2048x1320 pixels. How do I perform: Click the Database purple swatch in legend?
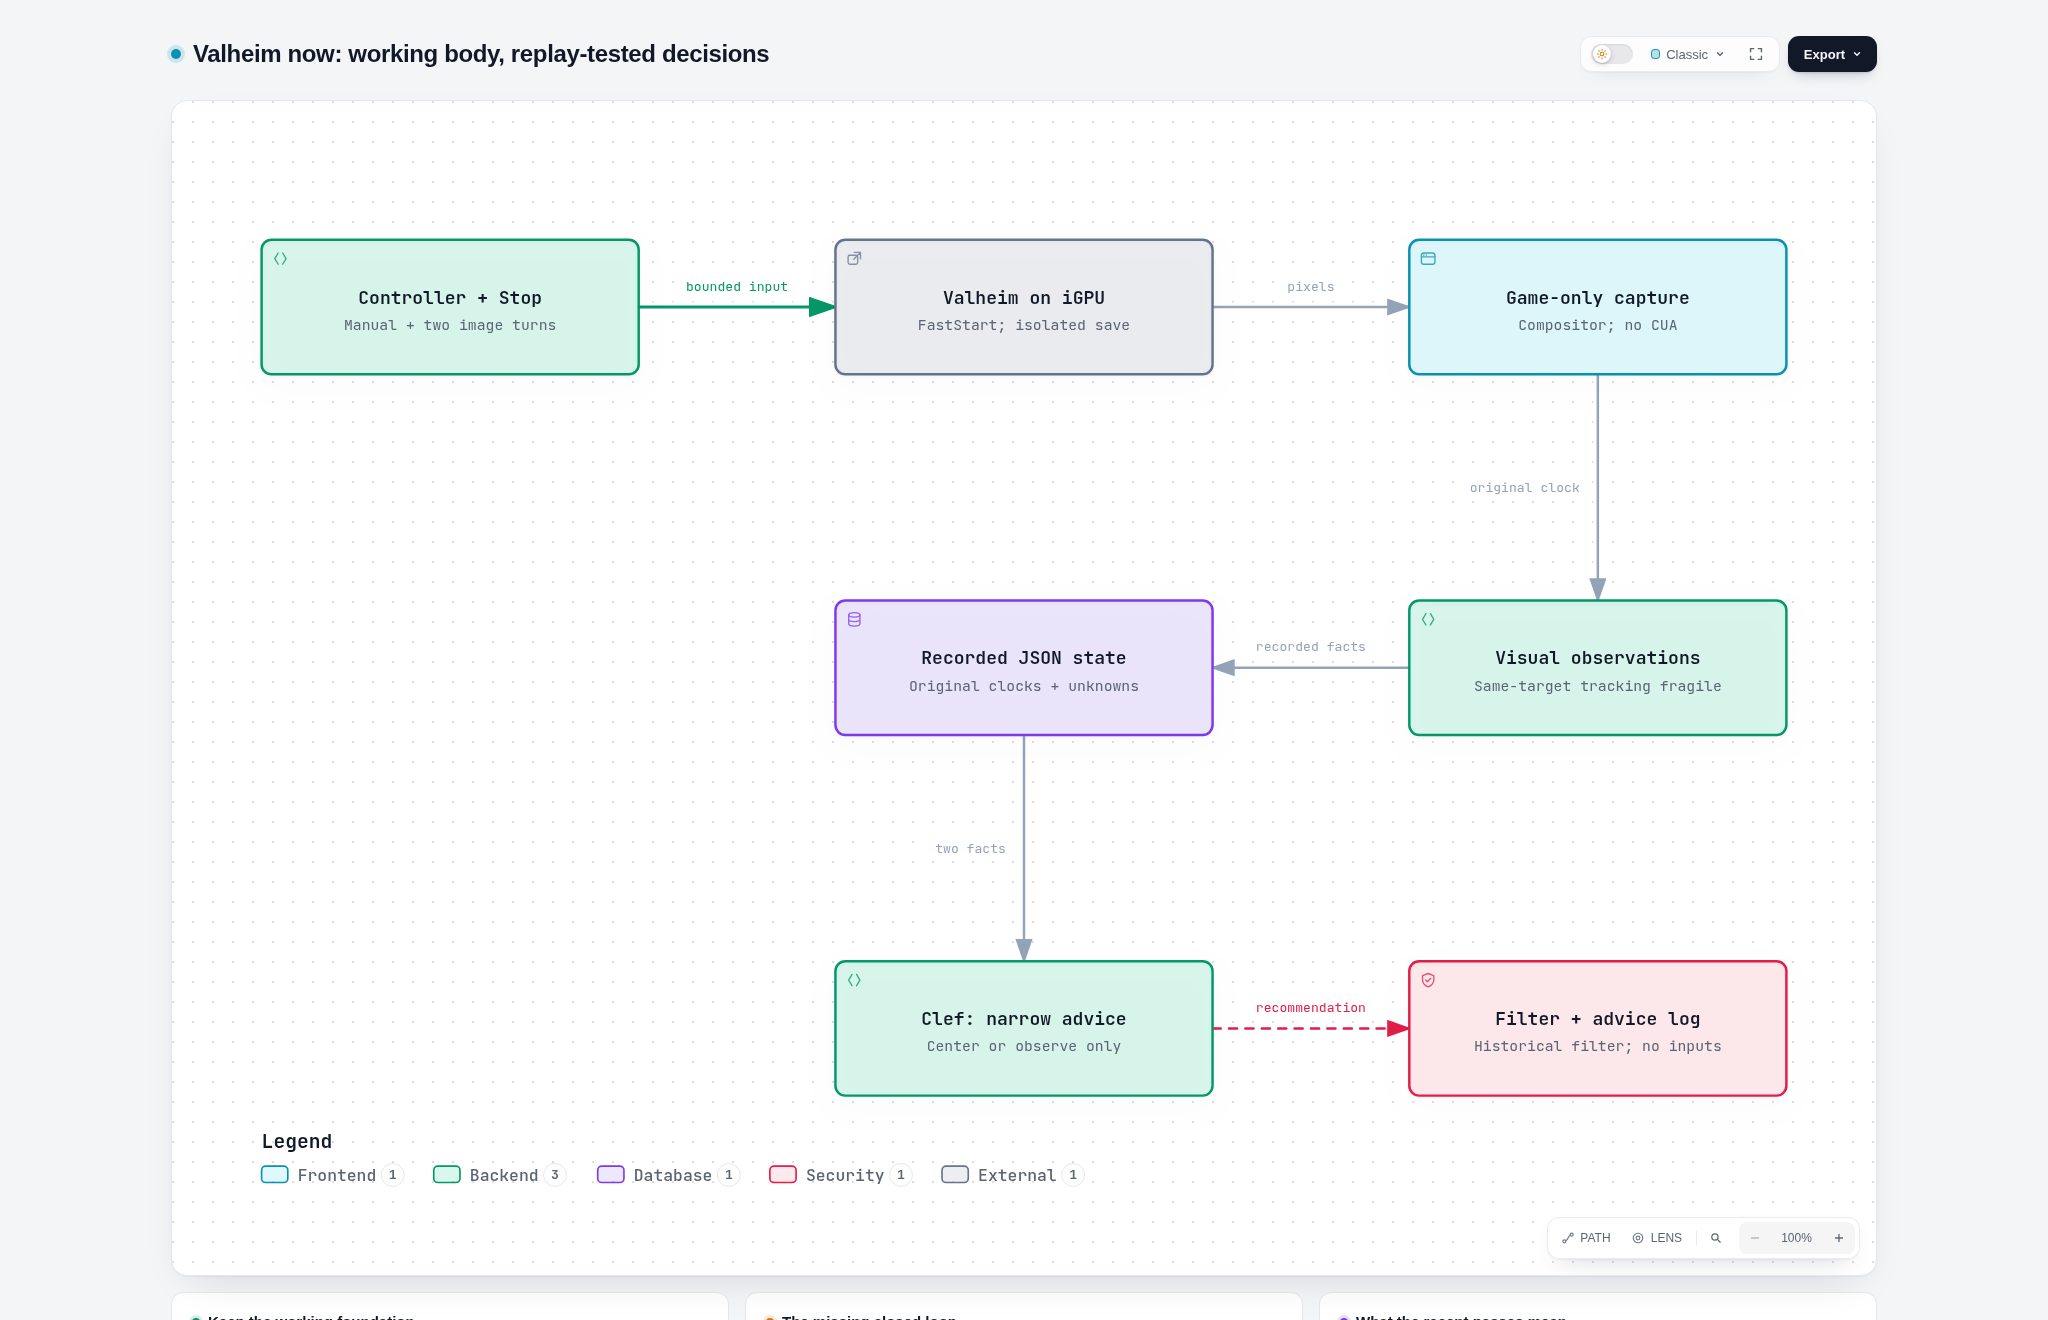pyautogui.click(x=611, y=1175)
